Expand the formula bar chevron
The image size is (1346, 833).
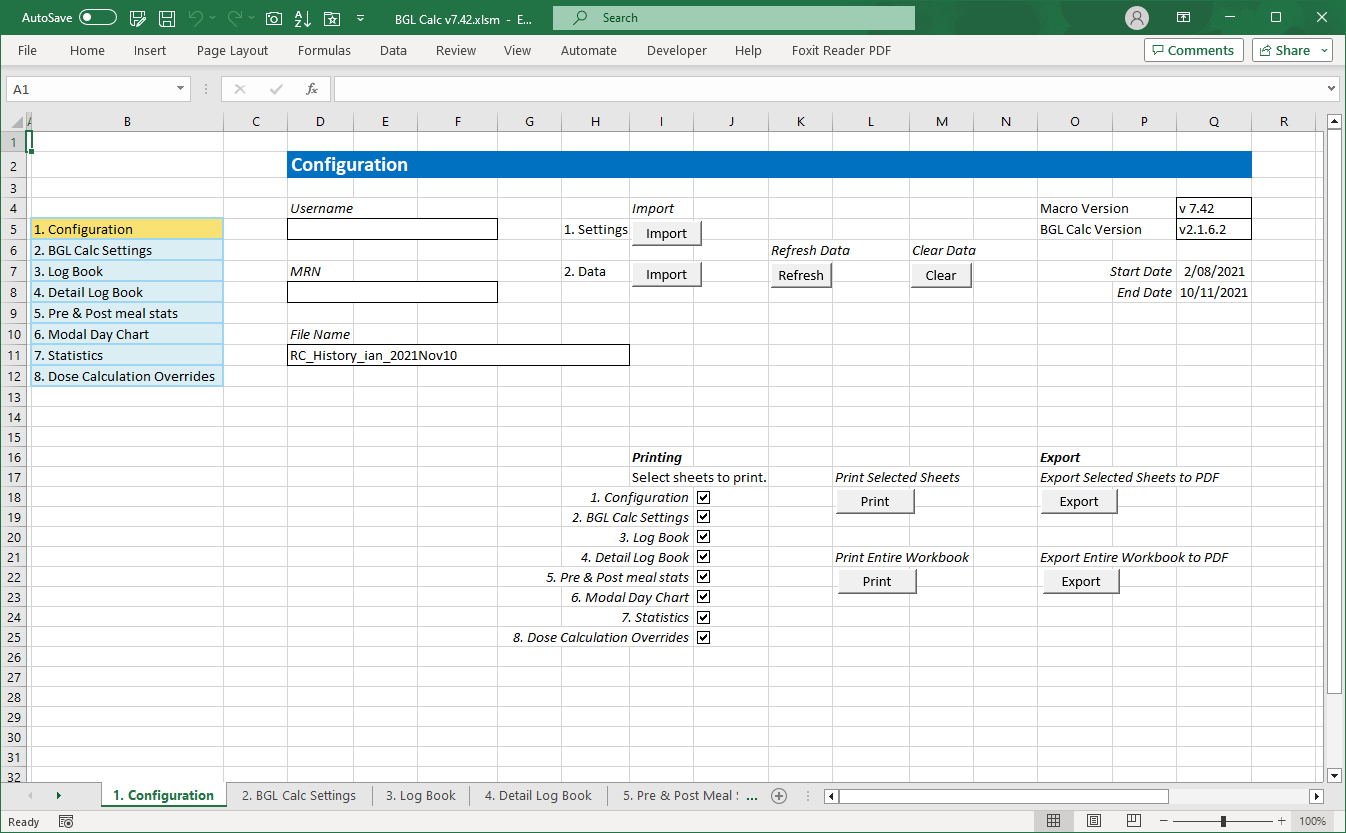[x=1330, y=89]
